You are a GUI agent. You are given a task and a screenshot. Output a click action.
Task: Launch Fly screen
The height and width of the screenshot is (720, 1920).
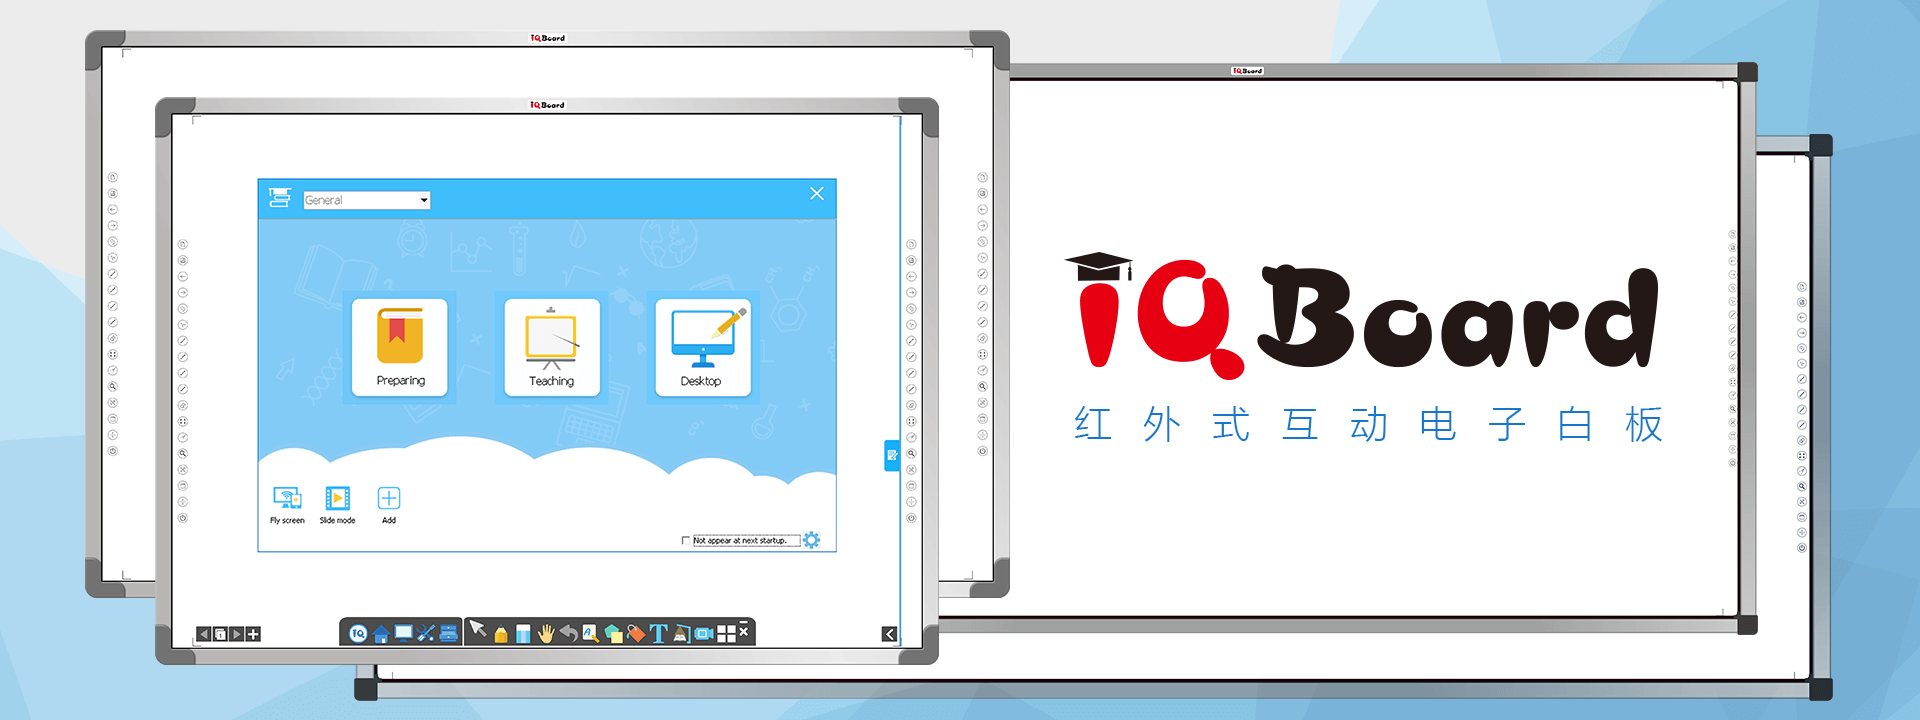[287, 505]
